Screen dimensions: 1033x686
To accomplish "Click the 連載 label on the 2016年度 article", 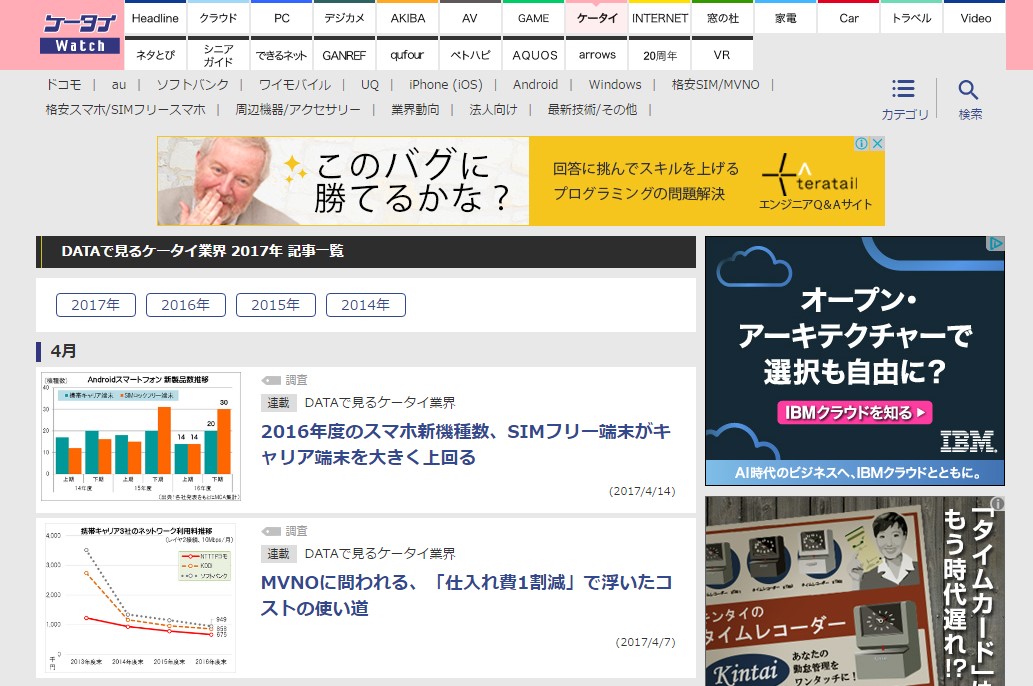I will click(x=278, y=403).
